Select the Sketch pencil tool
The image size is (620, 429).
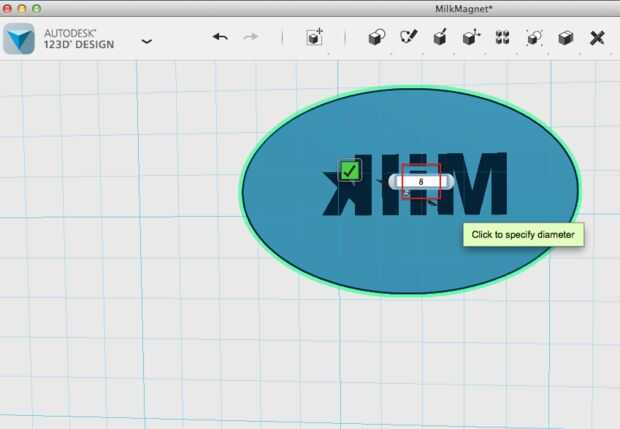click(x=408, y=37)
